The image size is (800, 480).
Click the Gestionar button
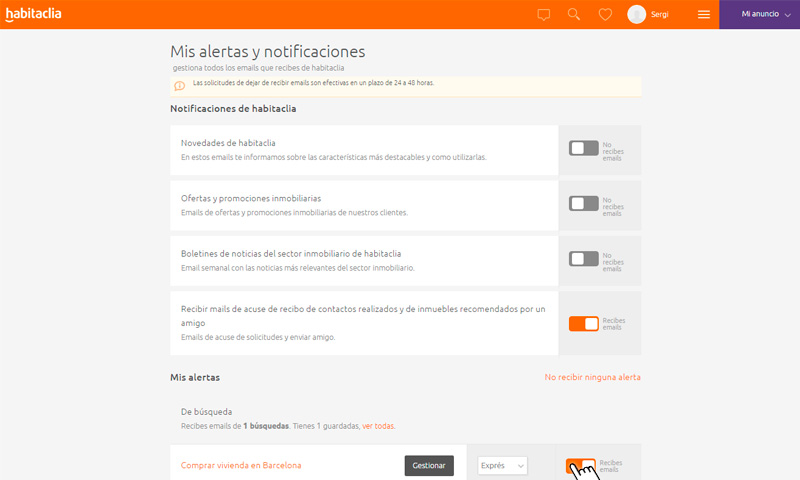pyautogui.click(x=429, y=466)
